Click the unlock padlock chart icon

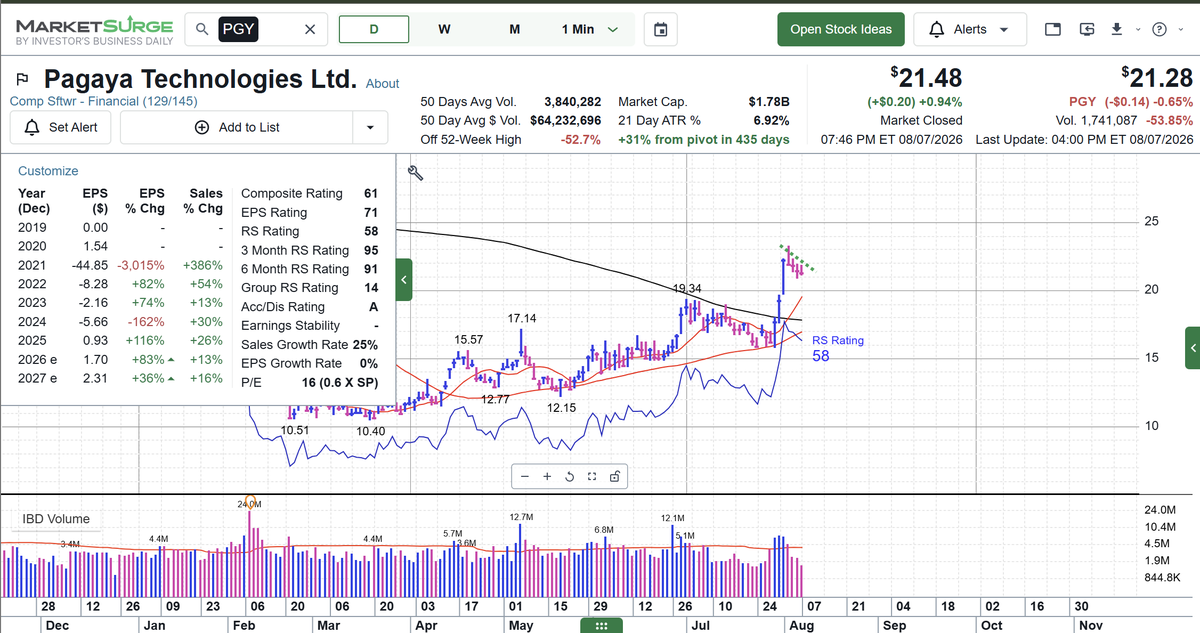614,477
